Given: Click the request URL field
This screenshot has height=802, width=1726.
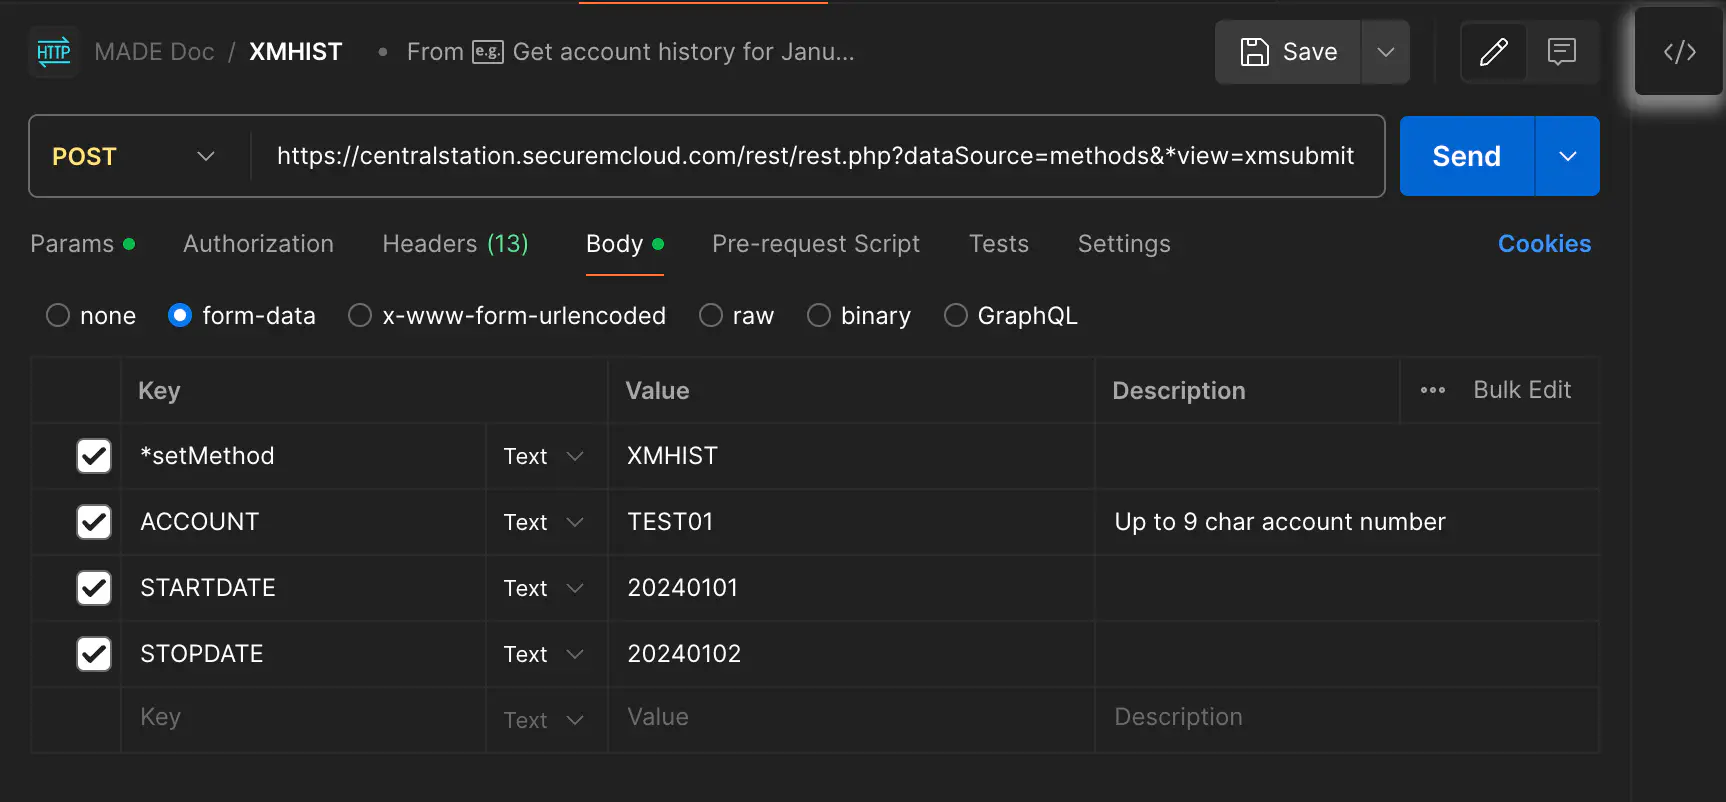Looking at the screenshot, I should (x=816, y=156).
